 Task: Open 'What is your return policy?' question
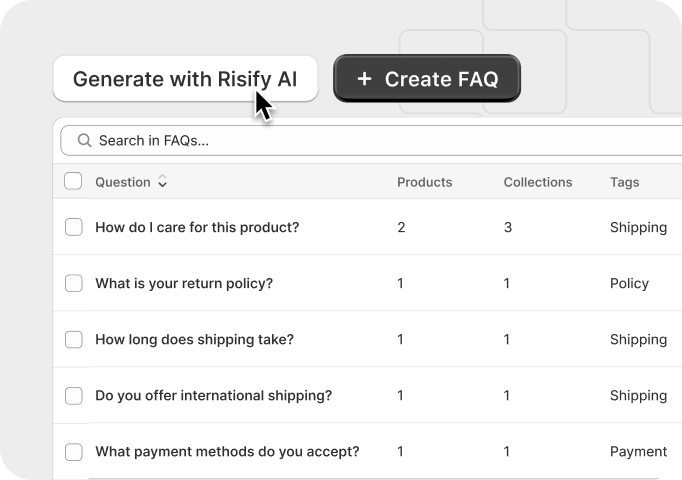pyautogui.click(x=184, y=283)
